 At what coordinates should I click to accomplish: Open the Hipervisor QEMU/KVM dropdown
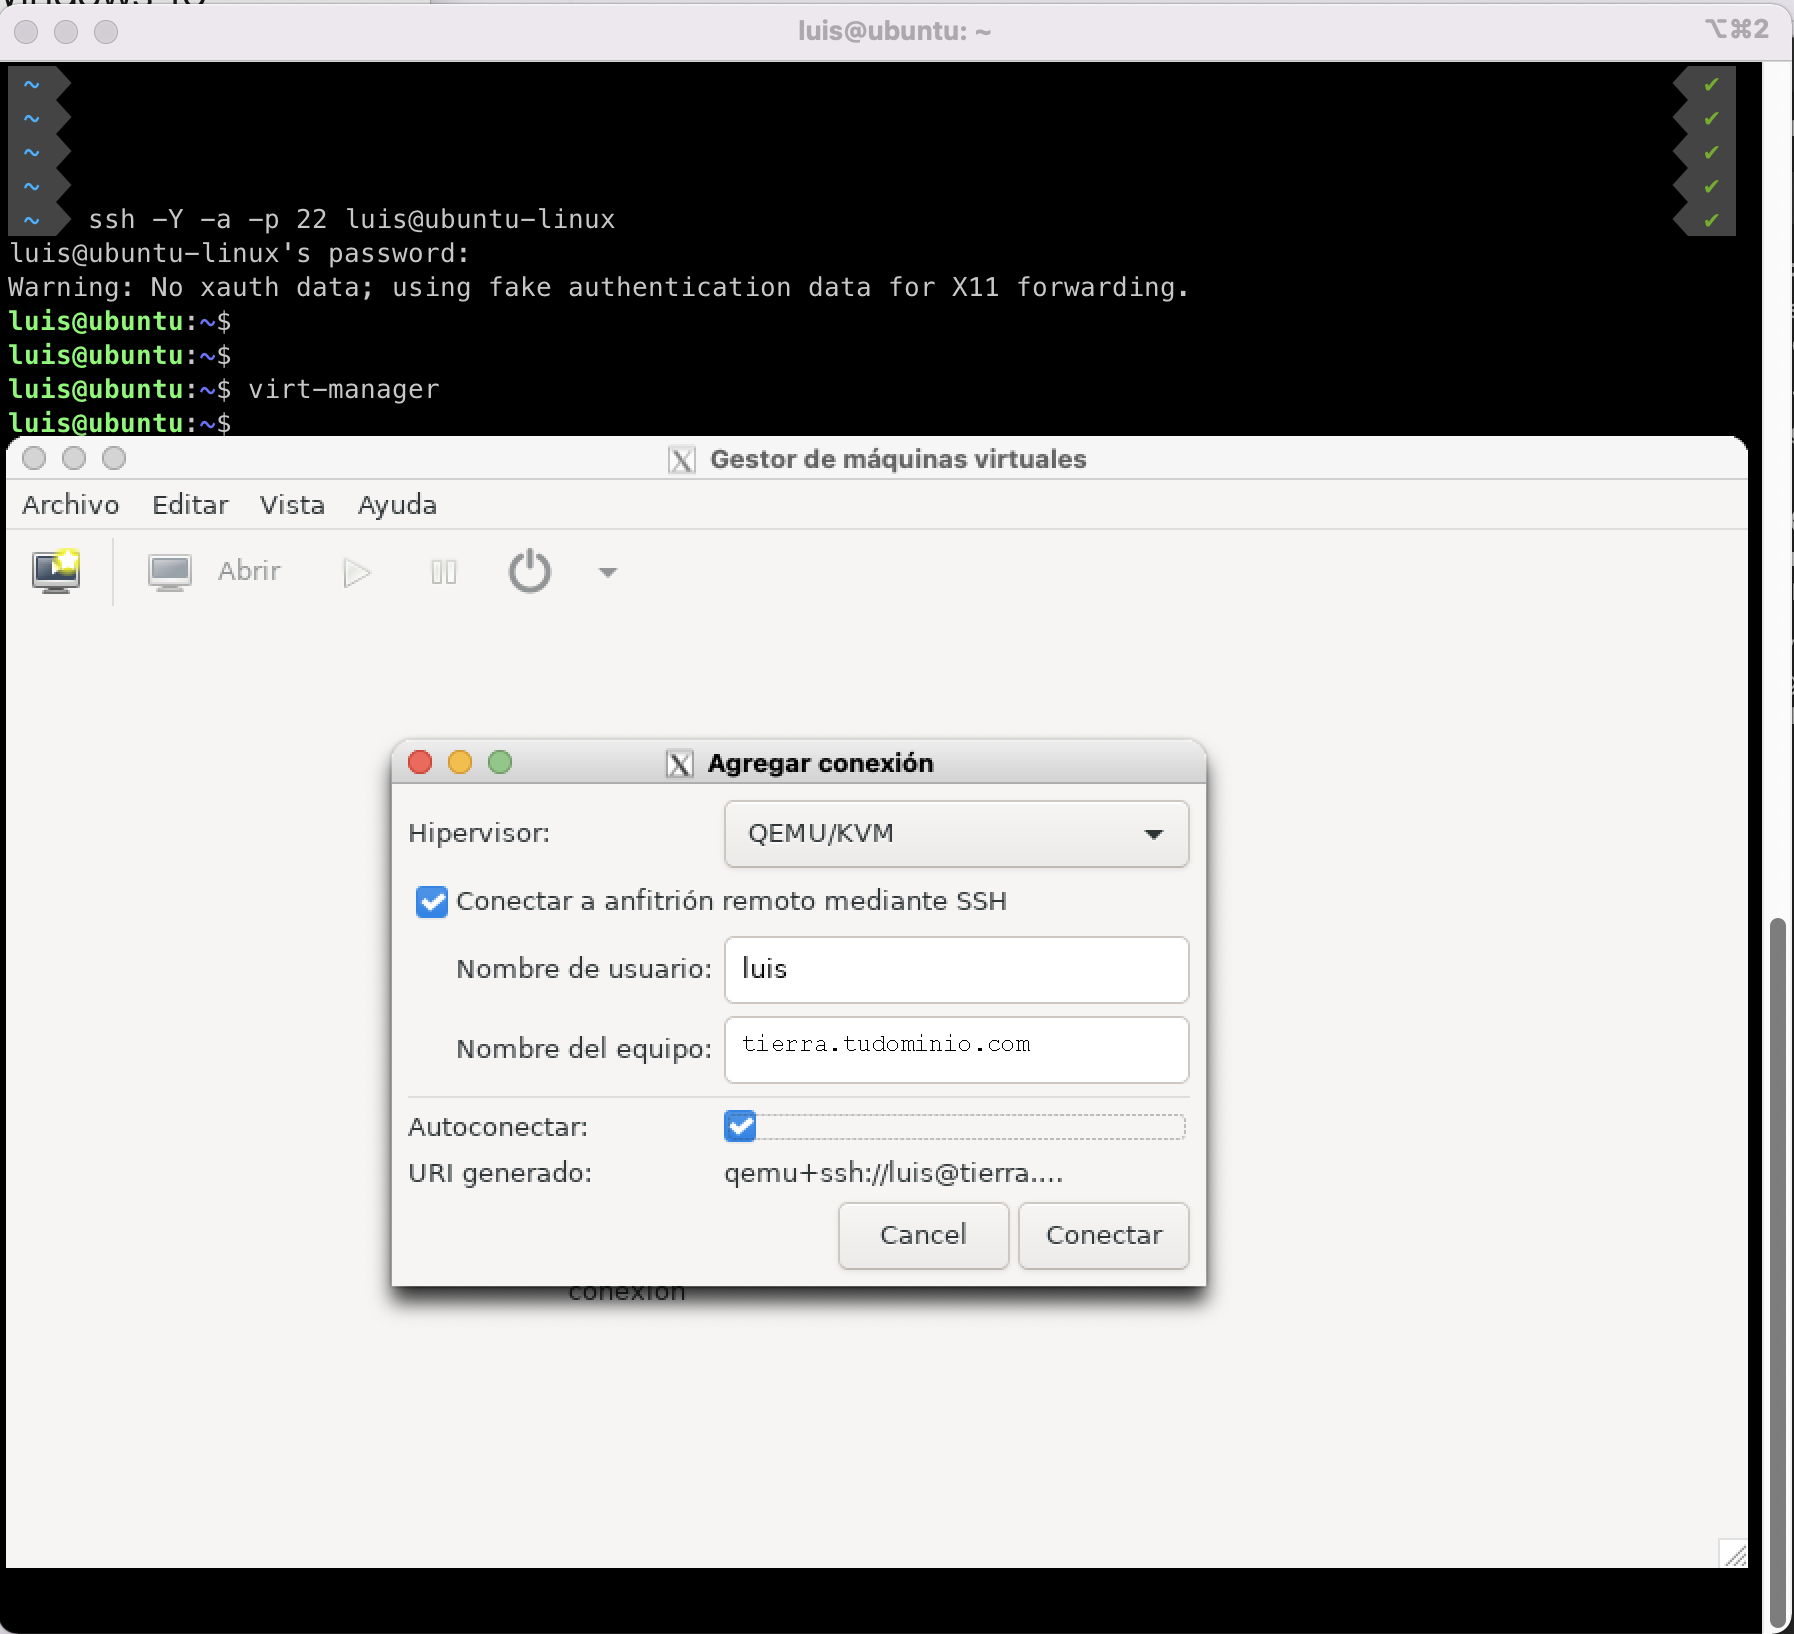pos(956,833)
